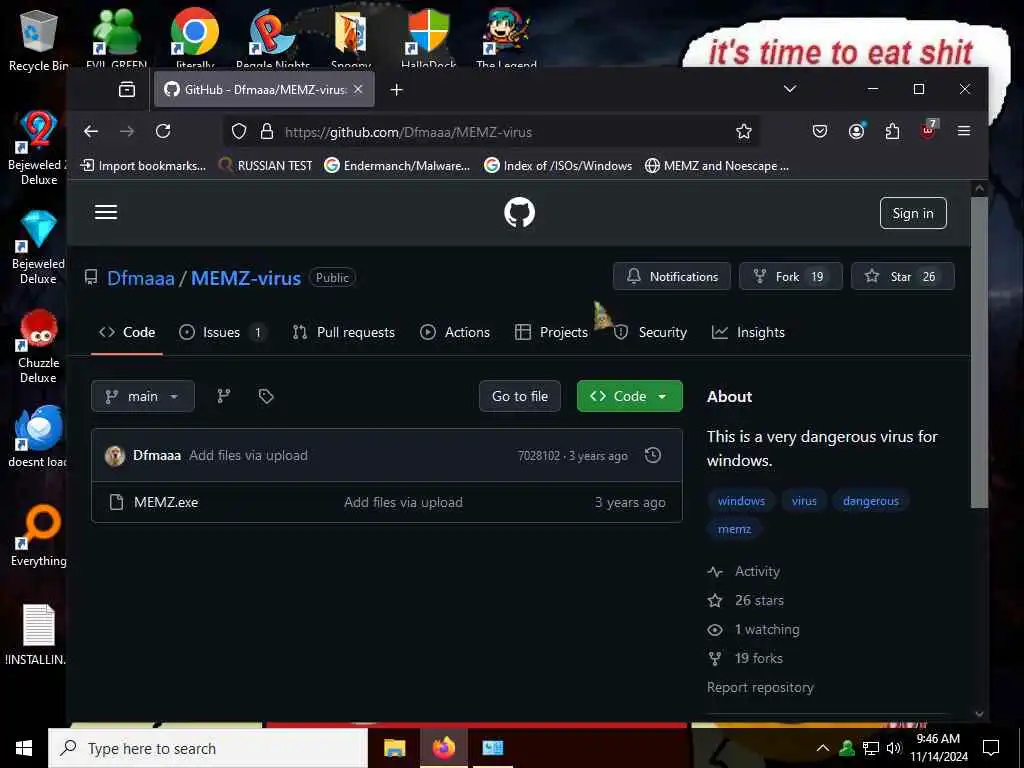Open the Issues tab
The height and width of the screenshot is (768, 1024).
pyautogui.click(x=222, y=332)
